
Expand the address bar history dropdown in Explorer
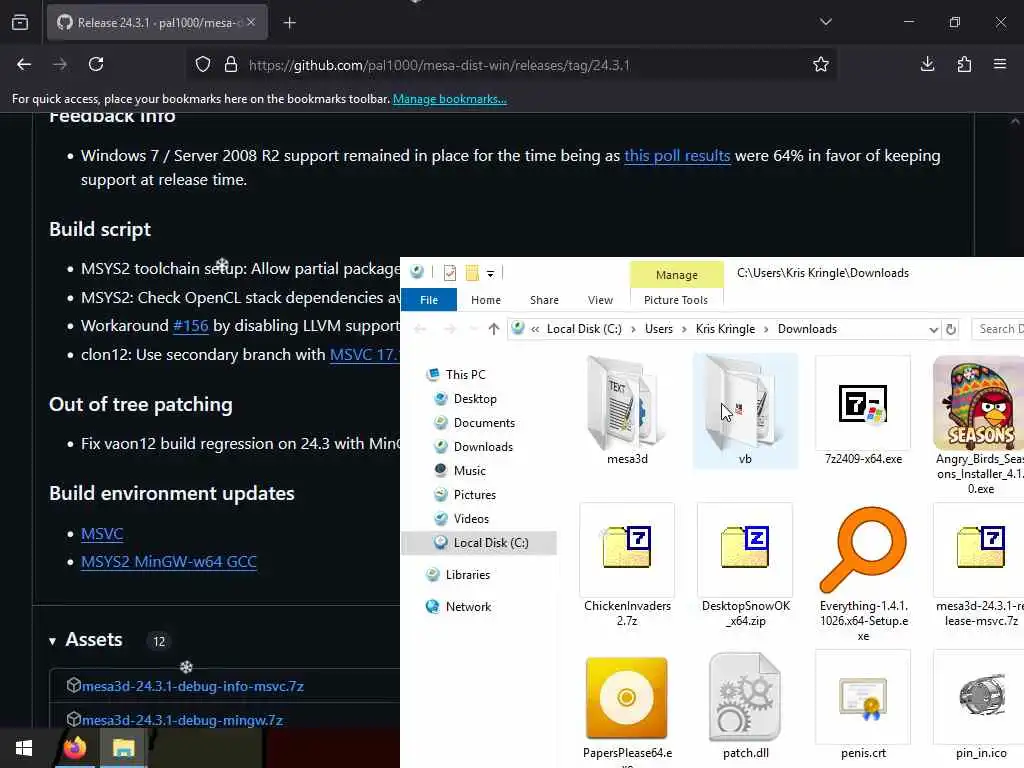coord(933,330)
